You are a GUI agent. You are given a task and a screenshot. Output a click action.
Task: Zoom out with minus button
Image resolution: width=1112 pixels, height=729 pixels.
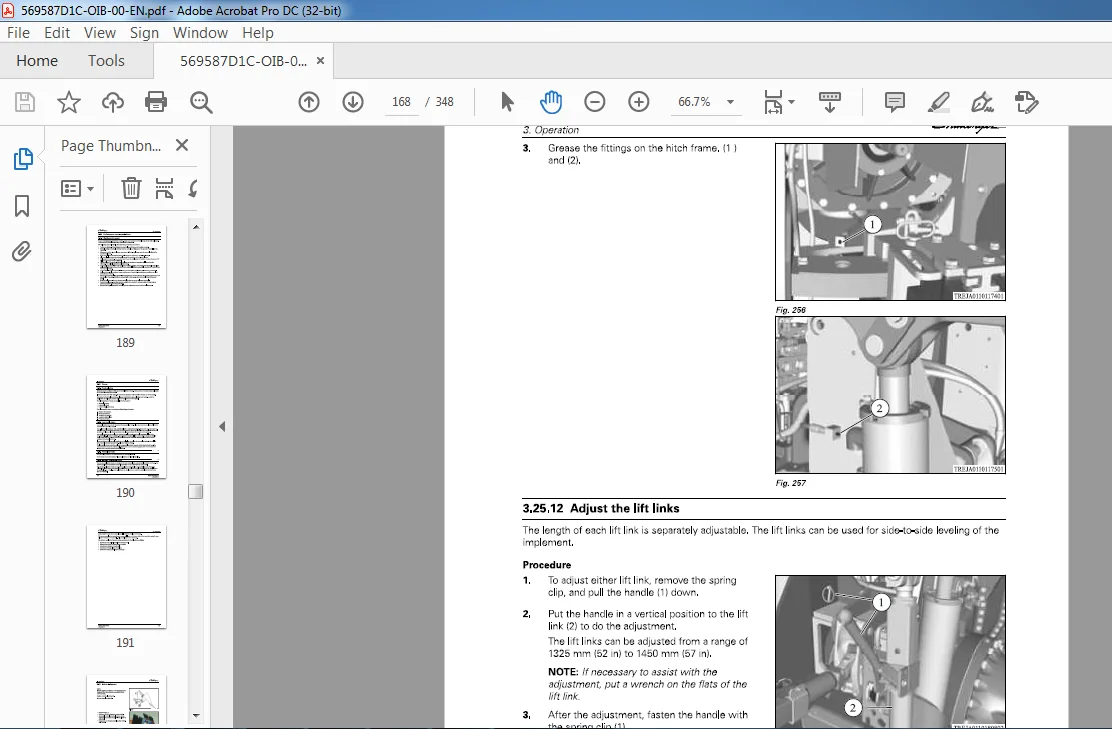coord(595,102)
